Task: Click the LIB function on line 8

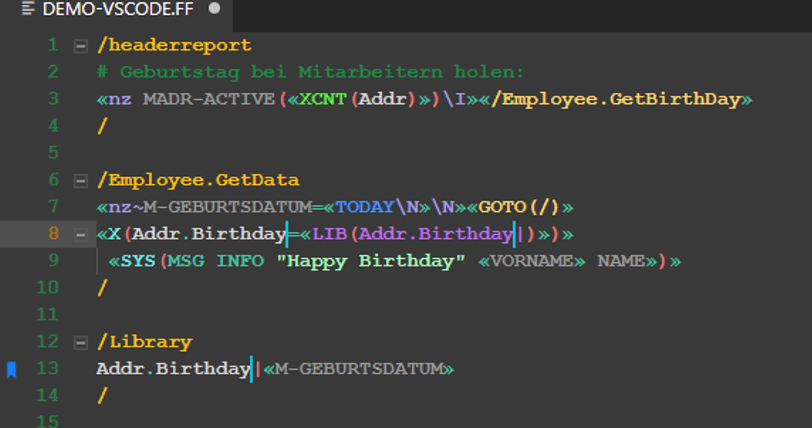Action: pos(329,234)
